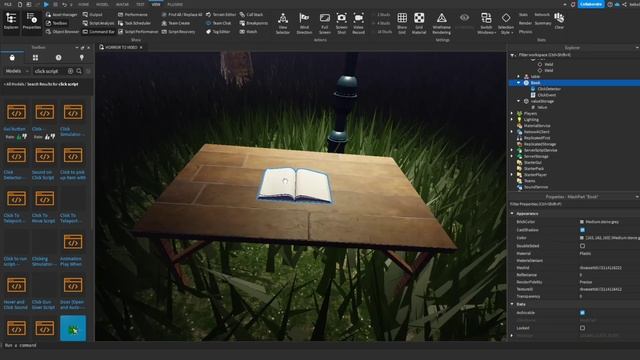640x360 pixels.
Task: Take a Screen Shot
Action: 341,23
